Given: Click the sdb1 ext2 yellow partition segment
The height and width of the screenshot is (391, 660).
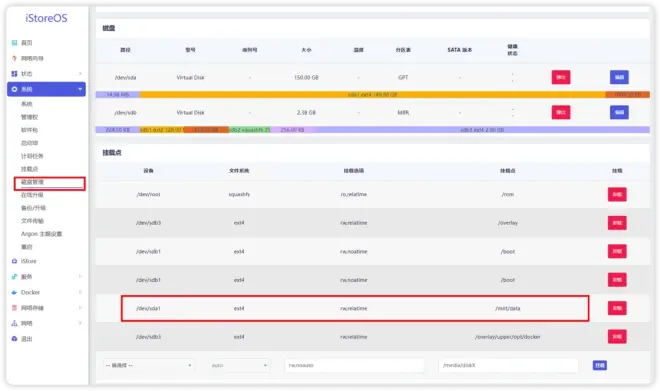Looking at the screenshot, I should [161, 130].
